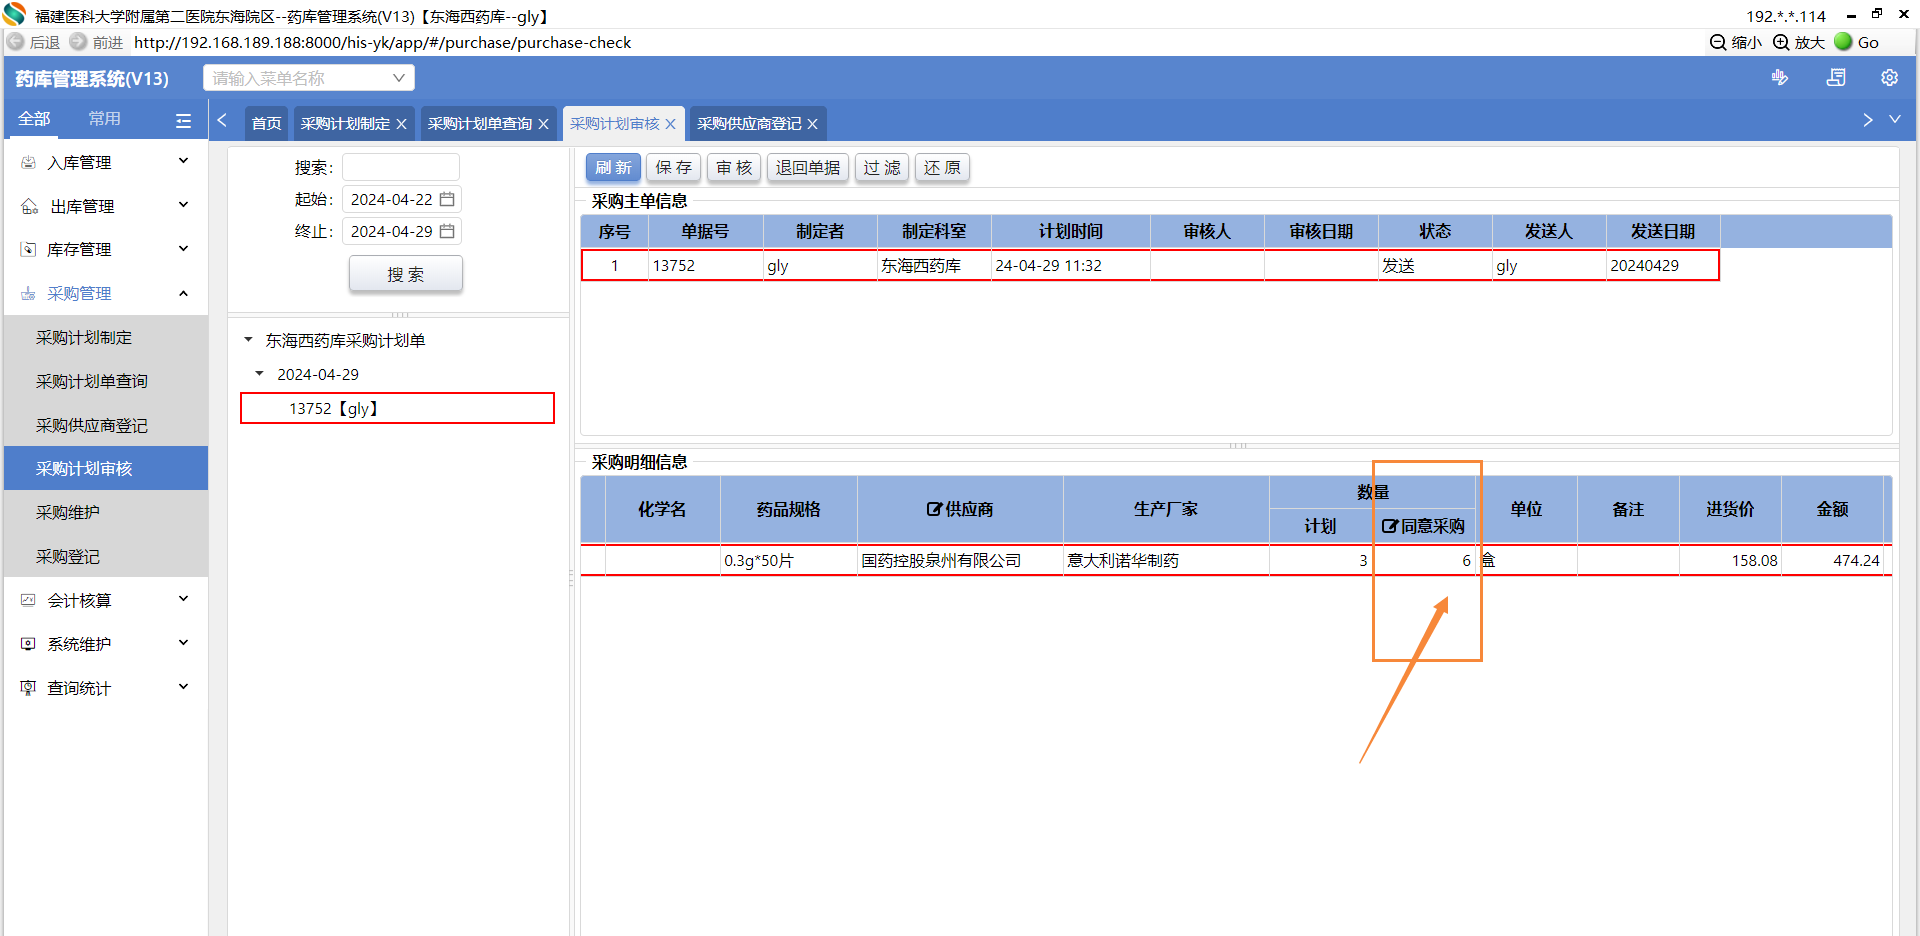Close the 采购计划单查询 tab

pyautogui.click(x=544, y=124)
